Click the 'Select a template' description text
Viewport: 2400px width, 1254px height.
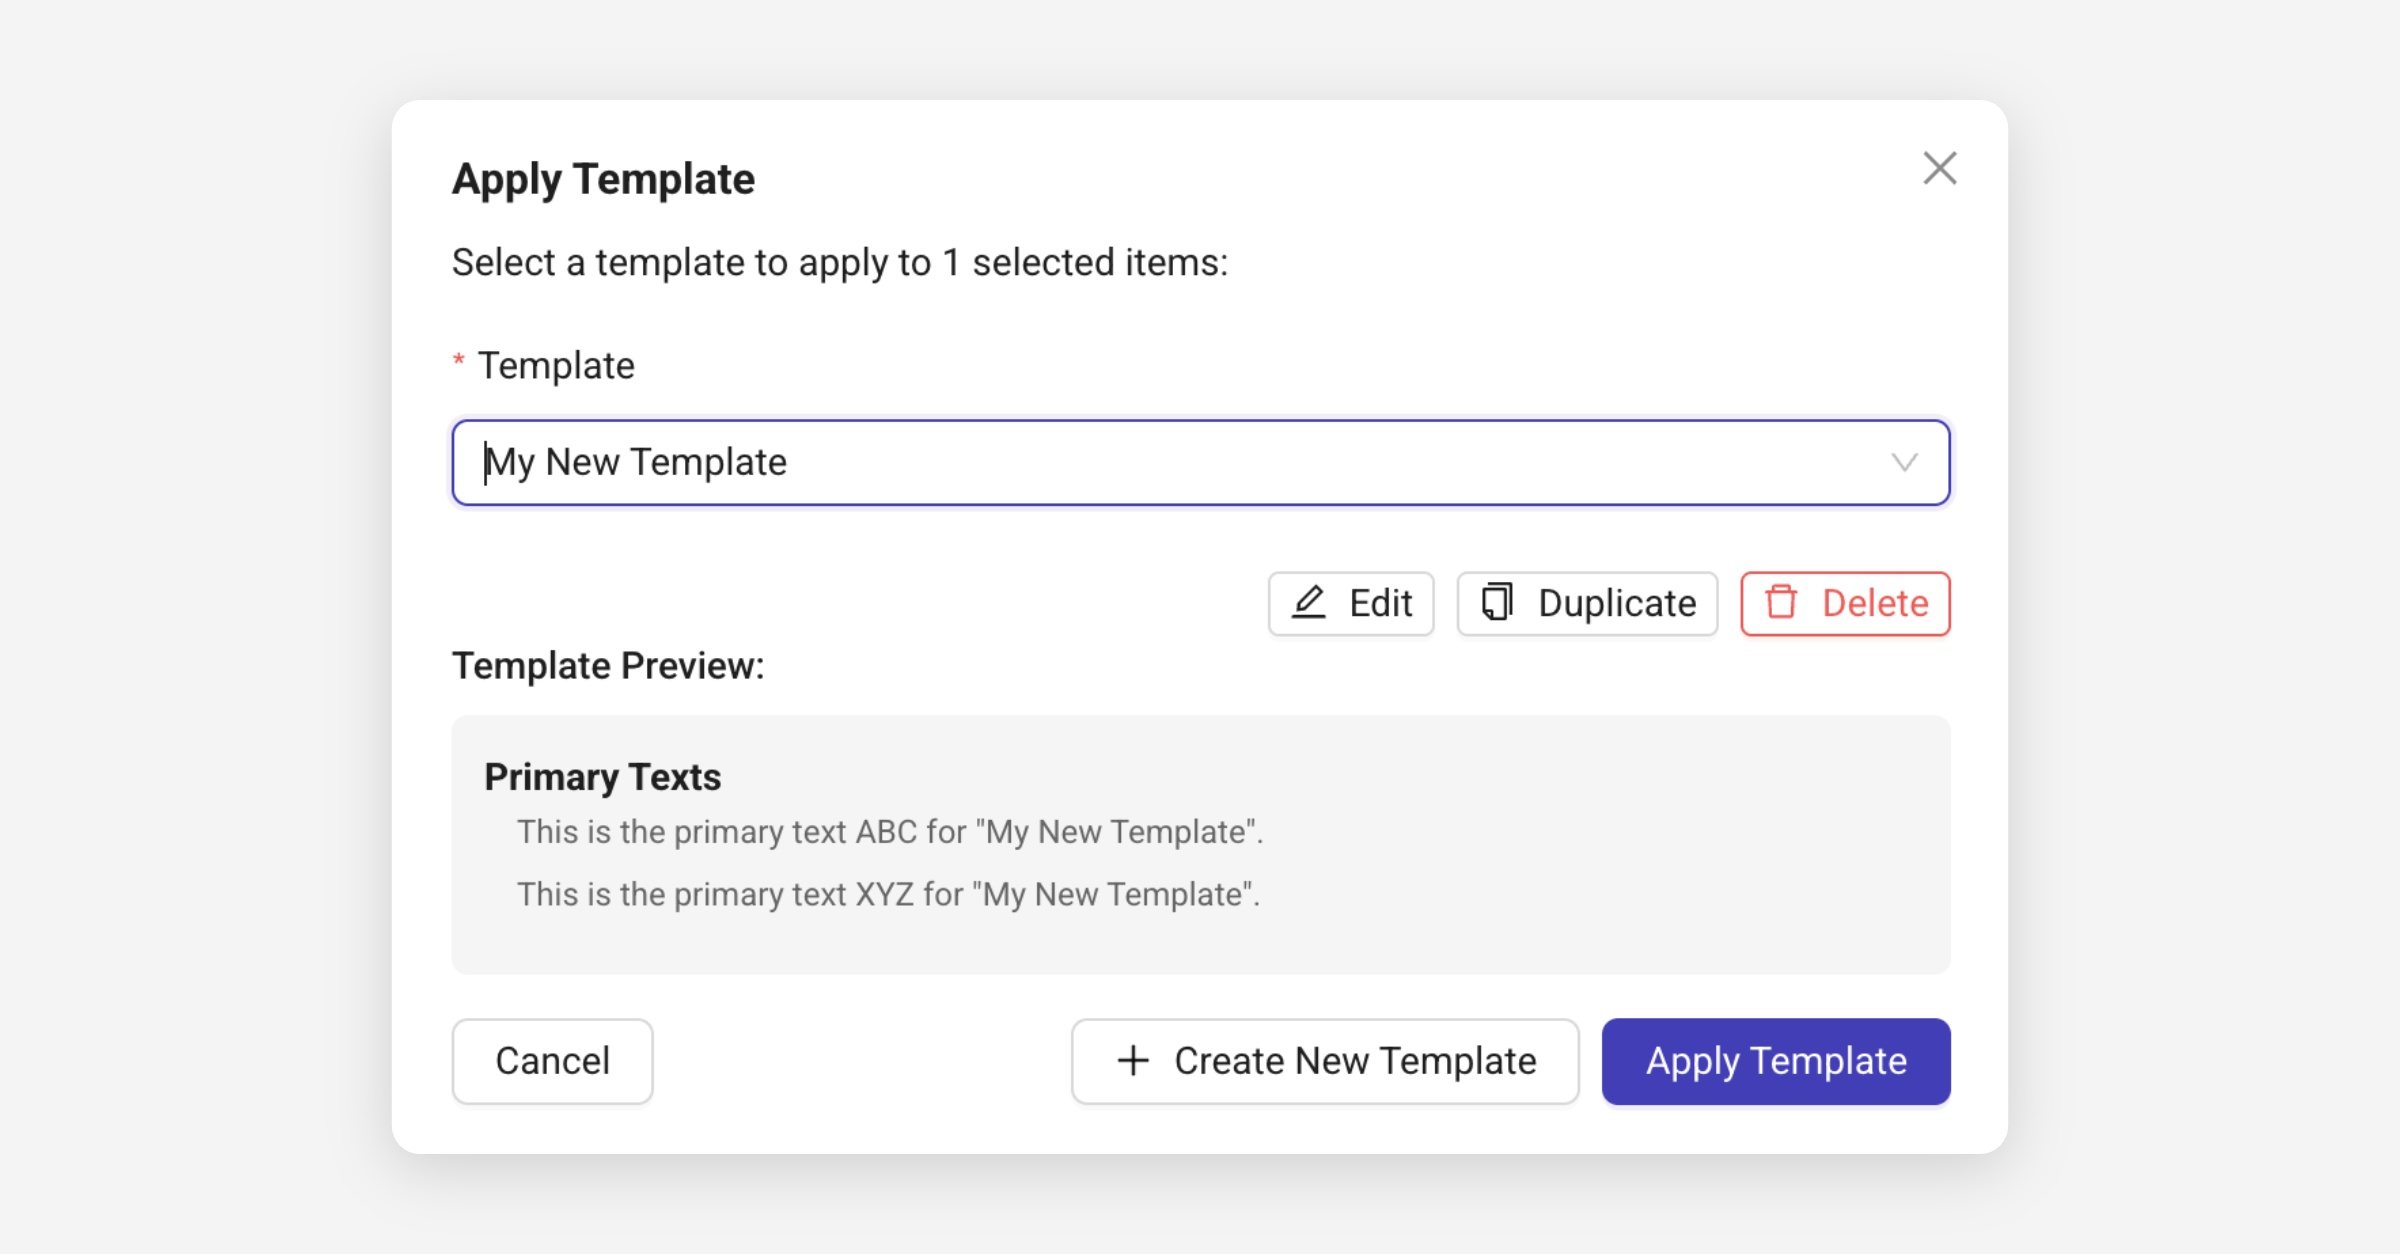tap(839, 263)
